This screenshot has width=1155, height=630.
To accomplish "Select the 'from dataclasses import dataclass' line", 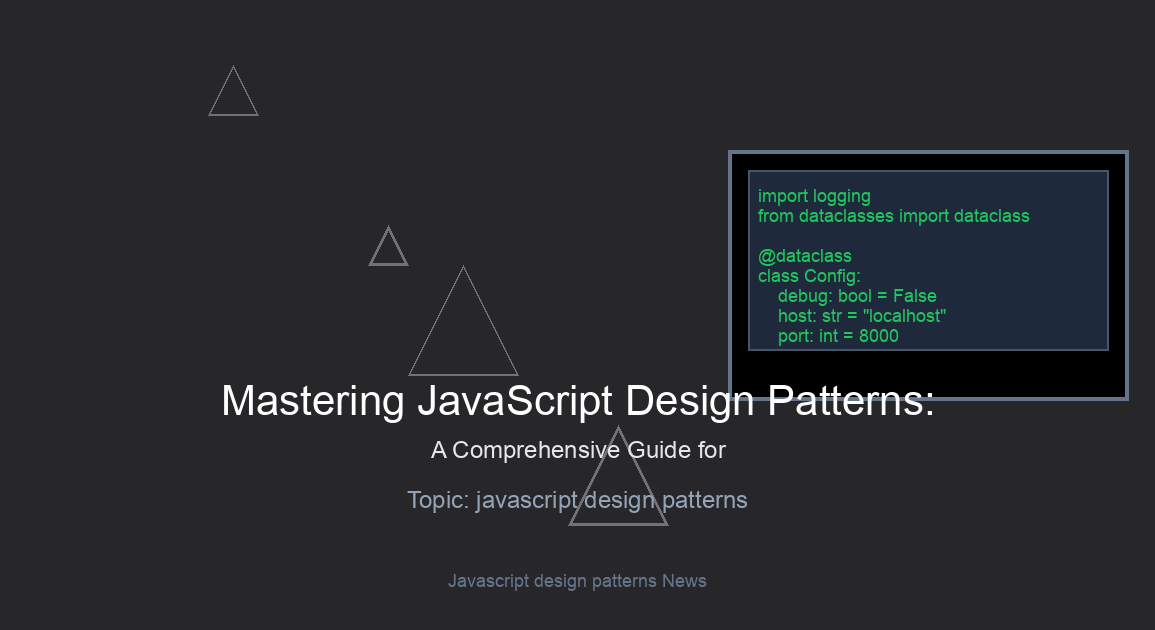I will 893,216.
